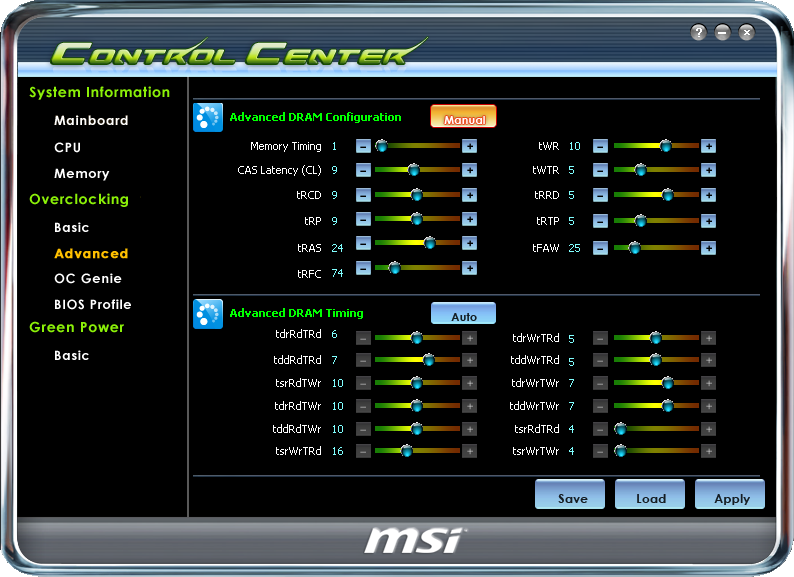Open OC Genie page

88,279
